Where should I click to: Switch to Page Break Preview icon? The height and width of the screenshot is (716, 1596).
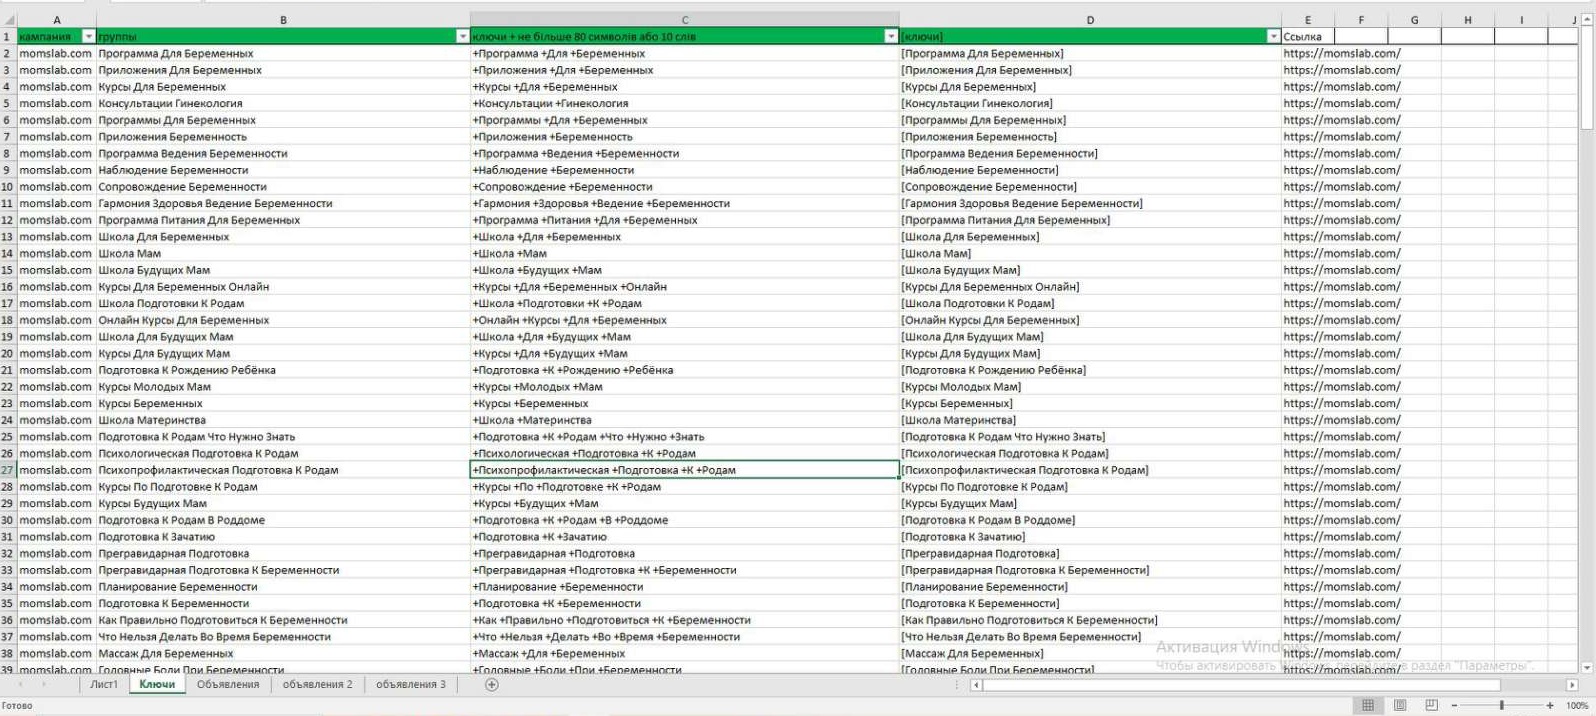pyautogui.click(x=1431, y=705)
